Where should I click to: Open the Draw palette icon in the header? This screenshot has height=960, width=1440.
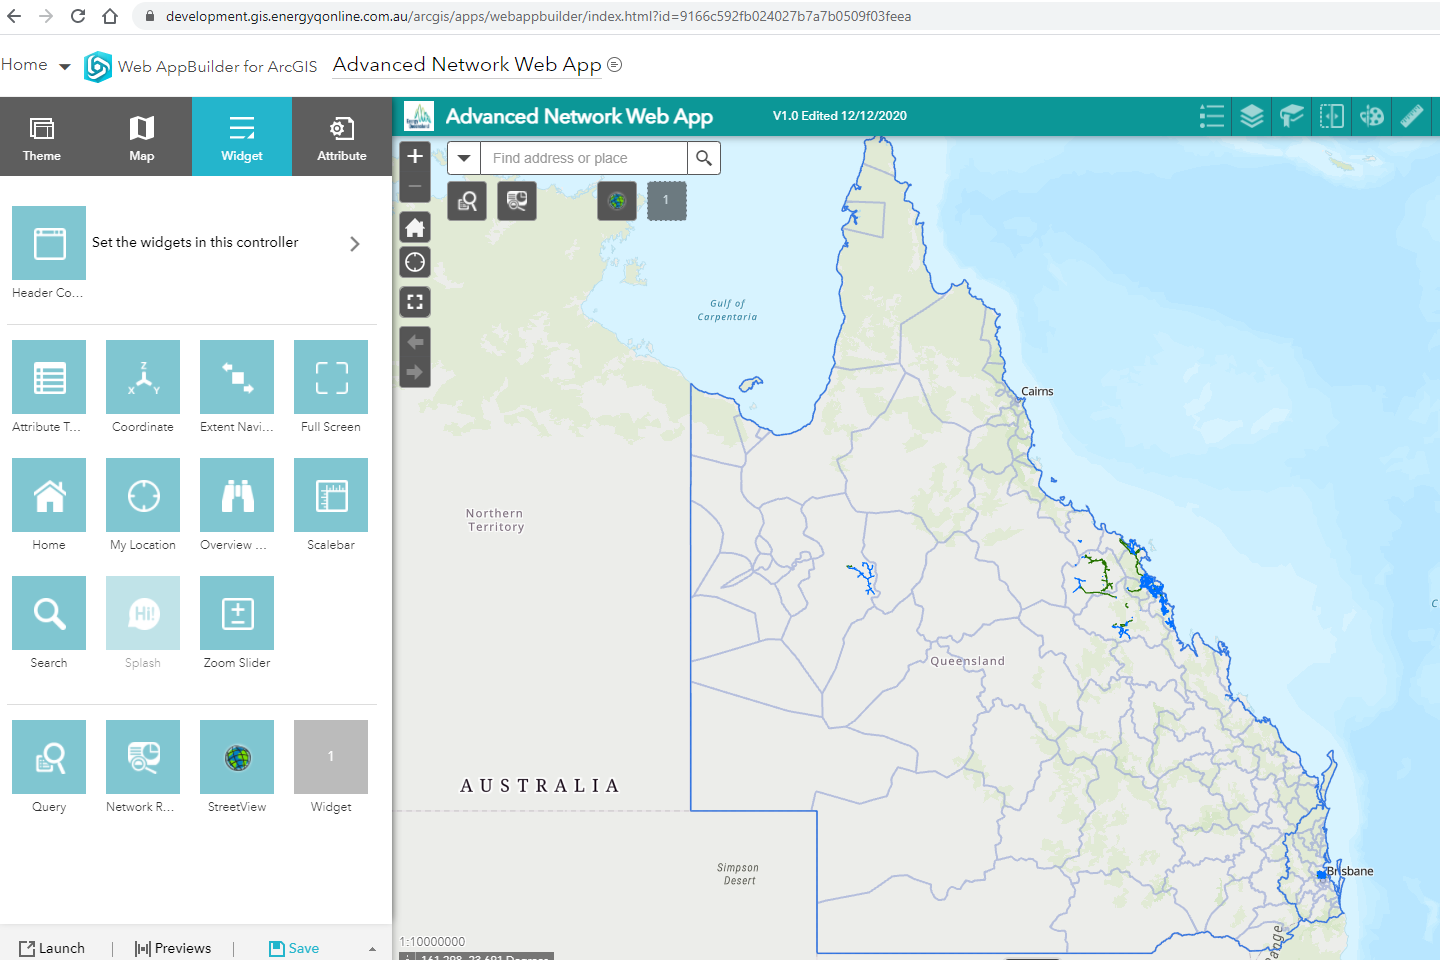pos(1370,116)
